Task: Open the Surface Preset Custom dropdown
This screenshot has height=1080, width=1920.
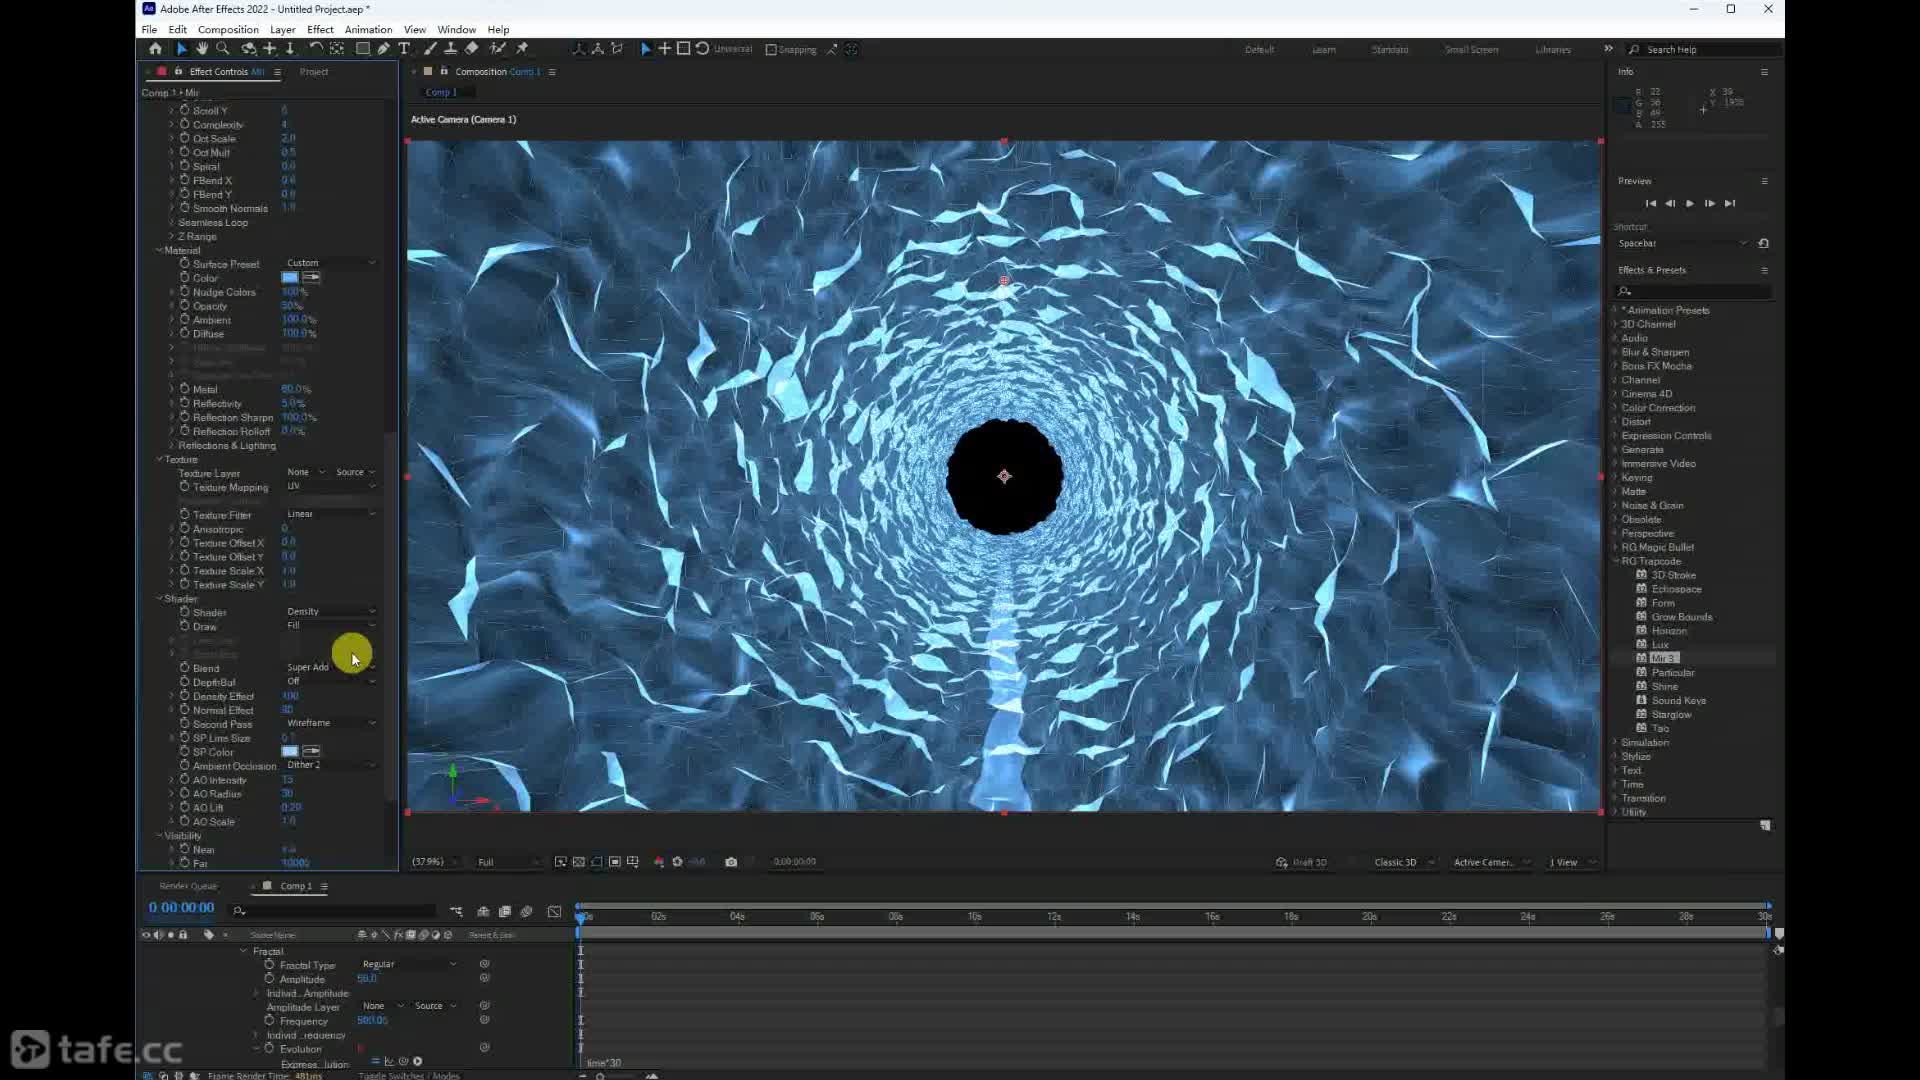Action: [330, 263]
